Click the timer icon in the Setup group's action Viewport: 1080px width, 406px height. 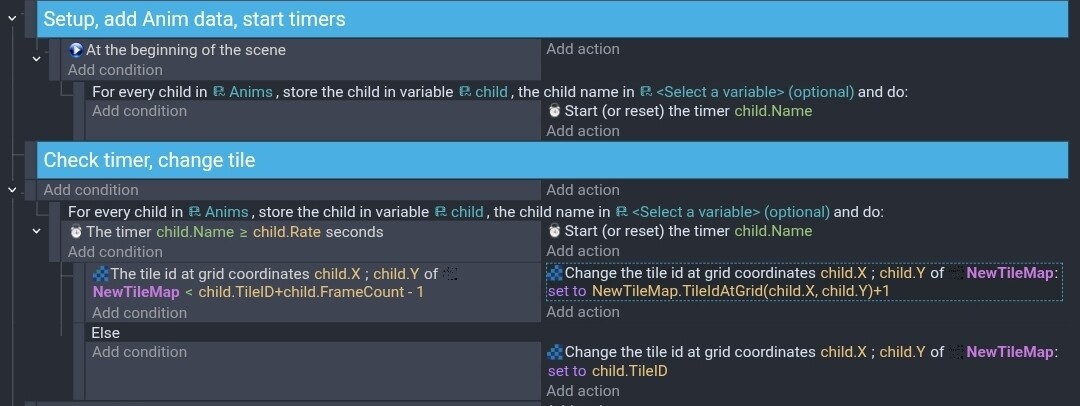[x=554, y=111]
